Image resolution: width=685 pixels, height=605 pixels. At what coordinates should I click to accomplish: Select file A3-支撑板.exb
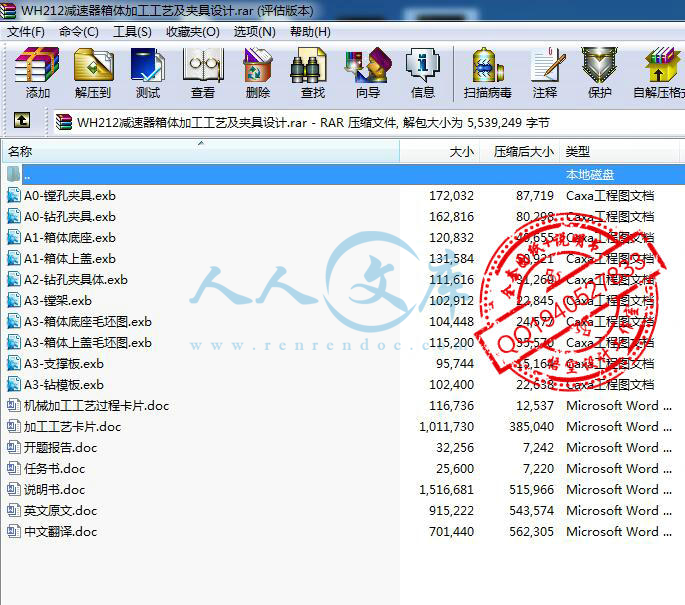coord(64,363)
